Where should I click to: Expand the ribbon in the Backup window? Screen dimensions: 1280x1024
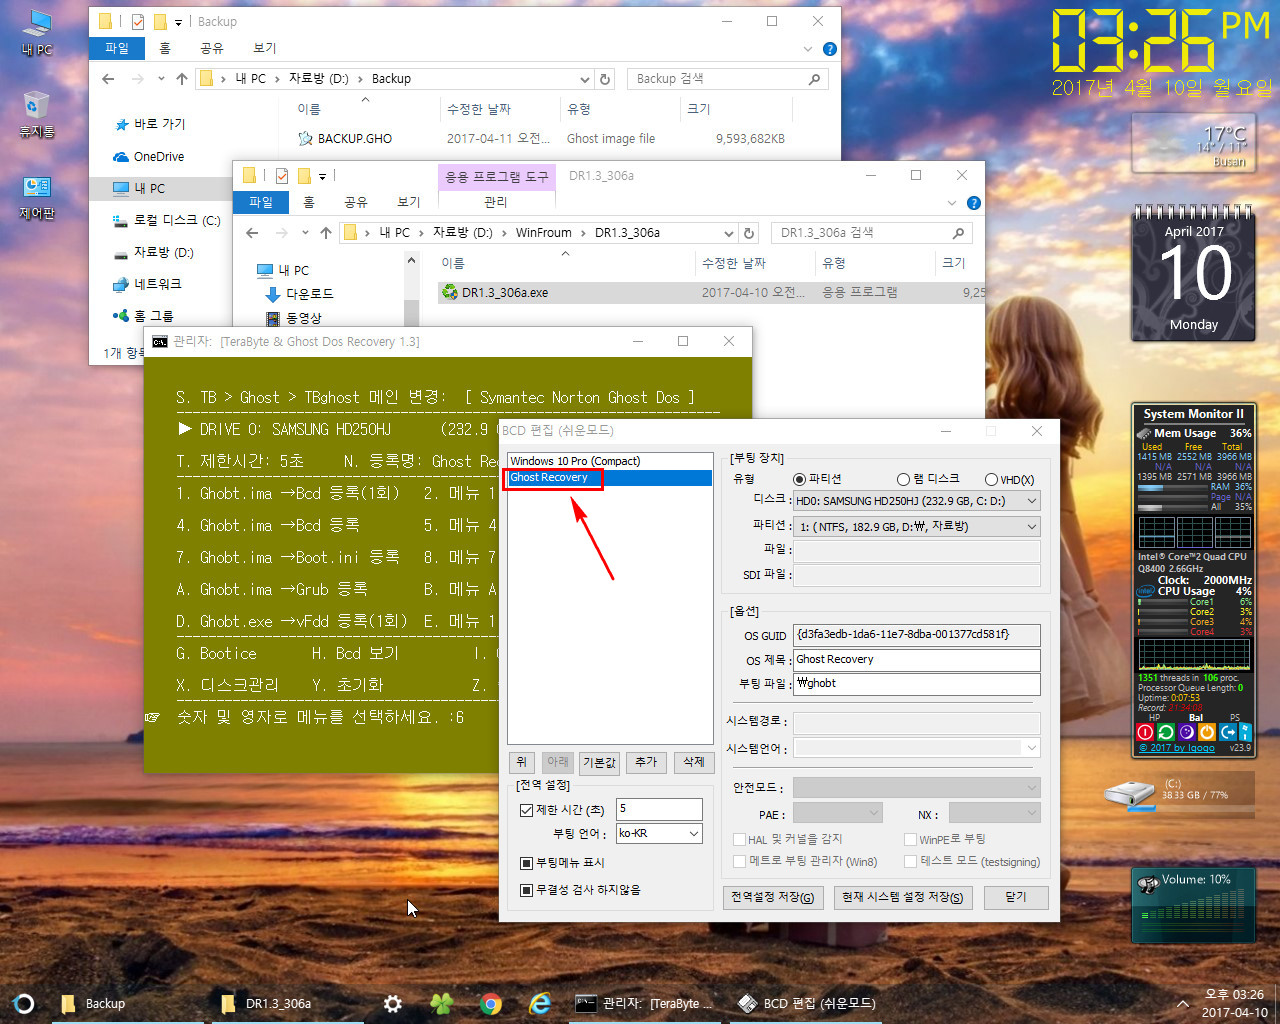808,49
